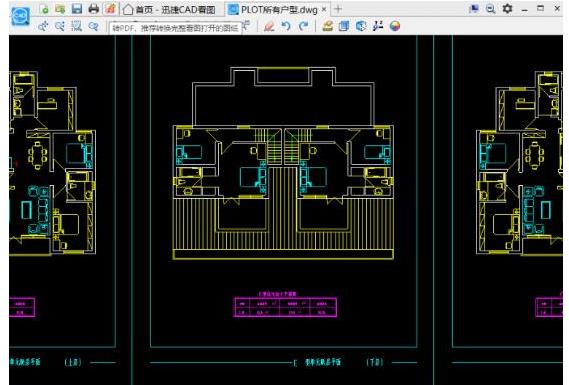Click the undo arrow icon
Viewport: 569px width, 385px height.
[286, 26]
